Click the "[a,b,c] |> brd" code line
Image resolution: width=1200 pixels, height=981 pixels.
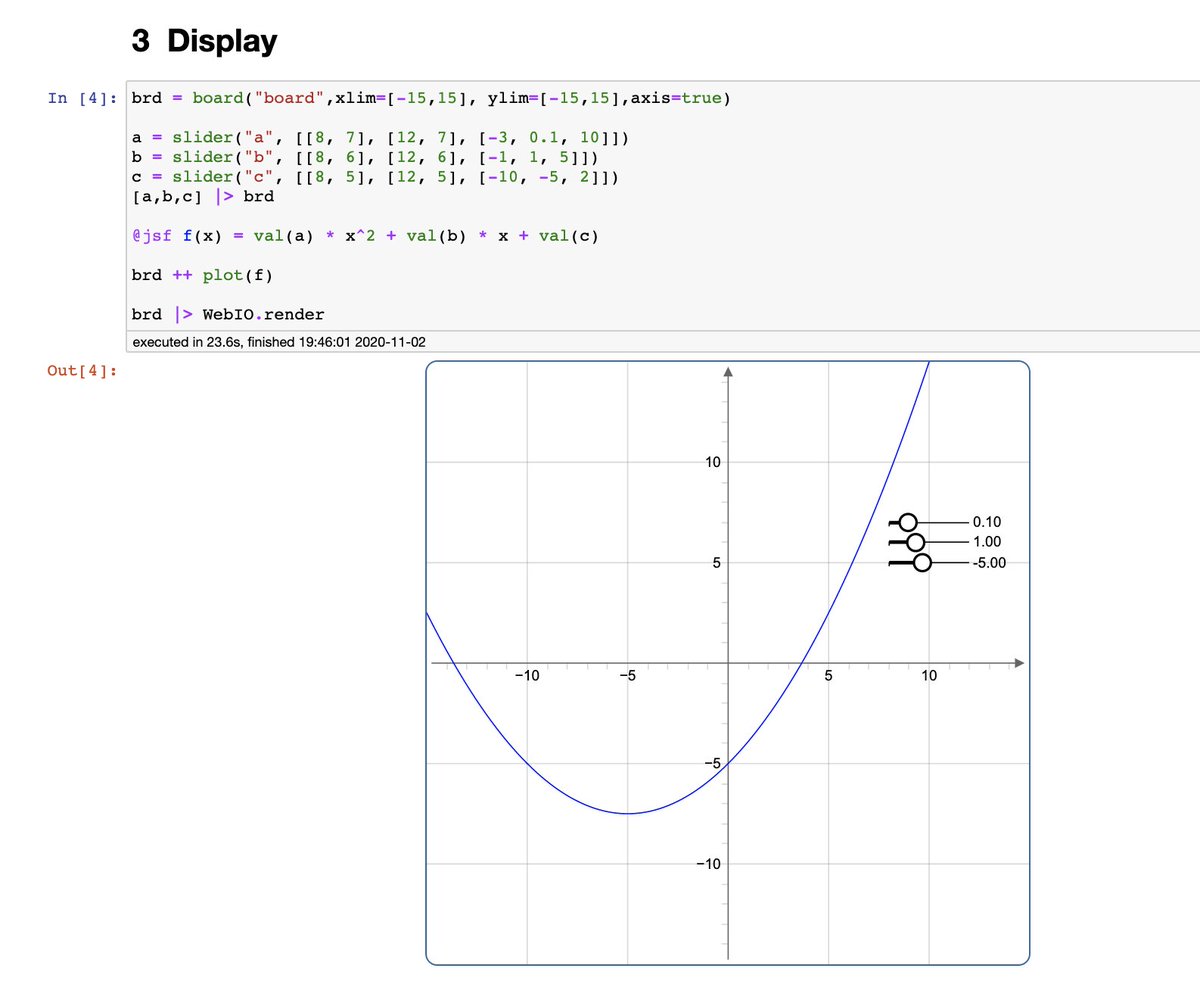[x=203, y=198]
